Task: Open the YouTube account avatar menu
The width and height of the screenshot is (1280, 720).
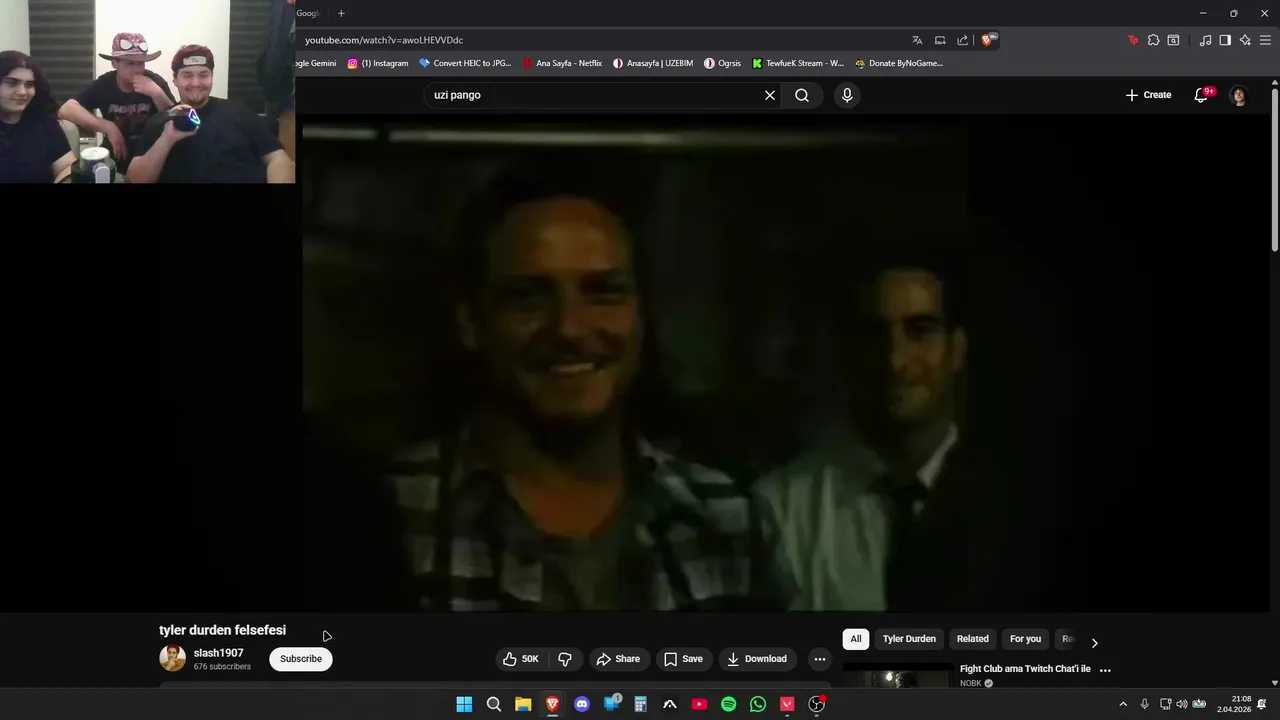Action: (1239, 95)
